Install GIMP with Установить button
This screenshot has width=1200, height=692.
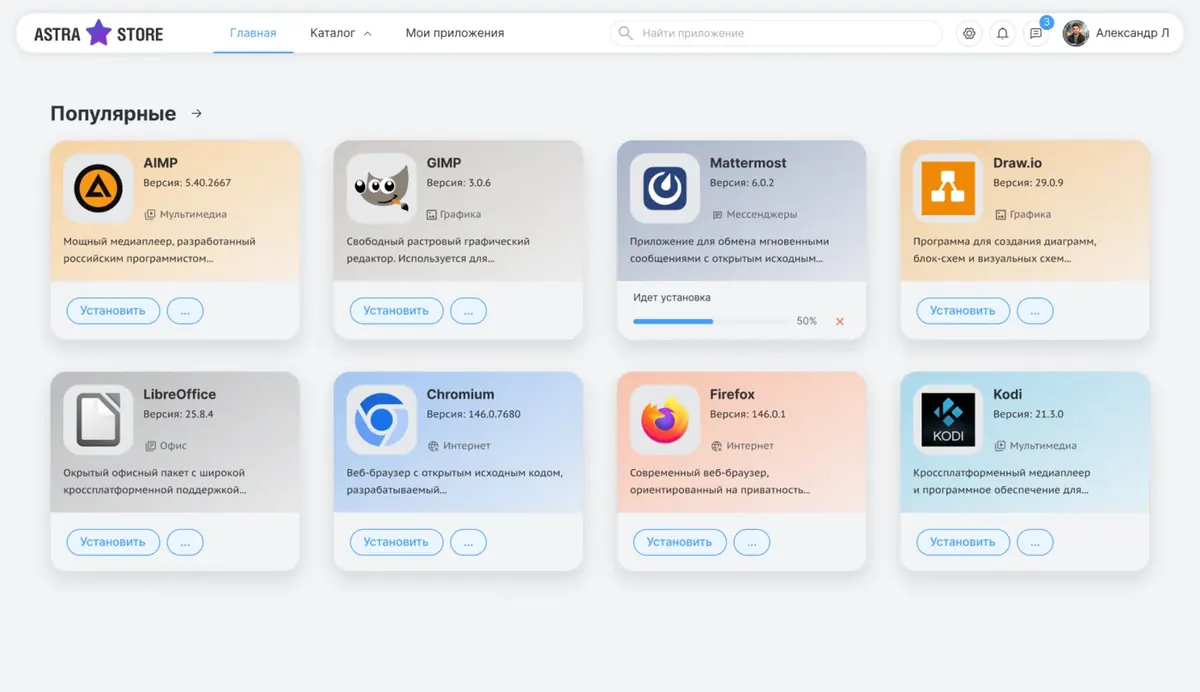coord(396,310)
